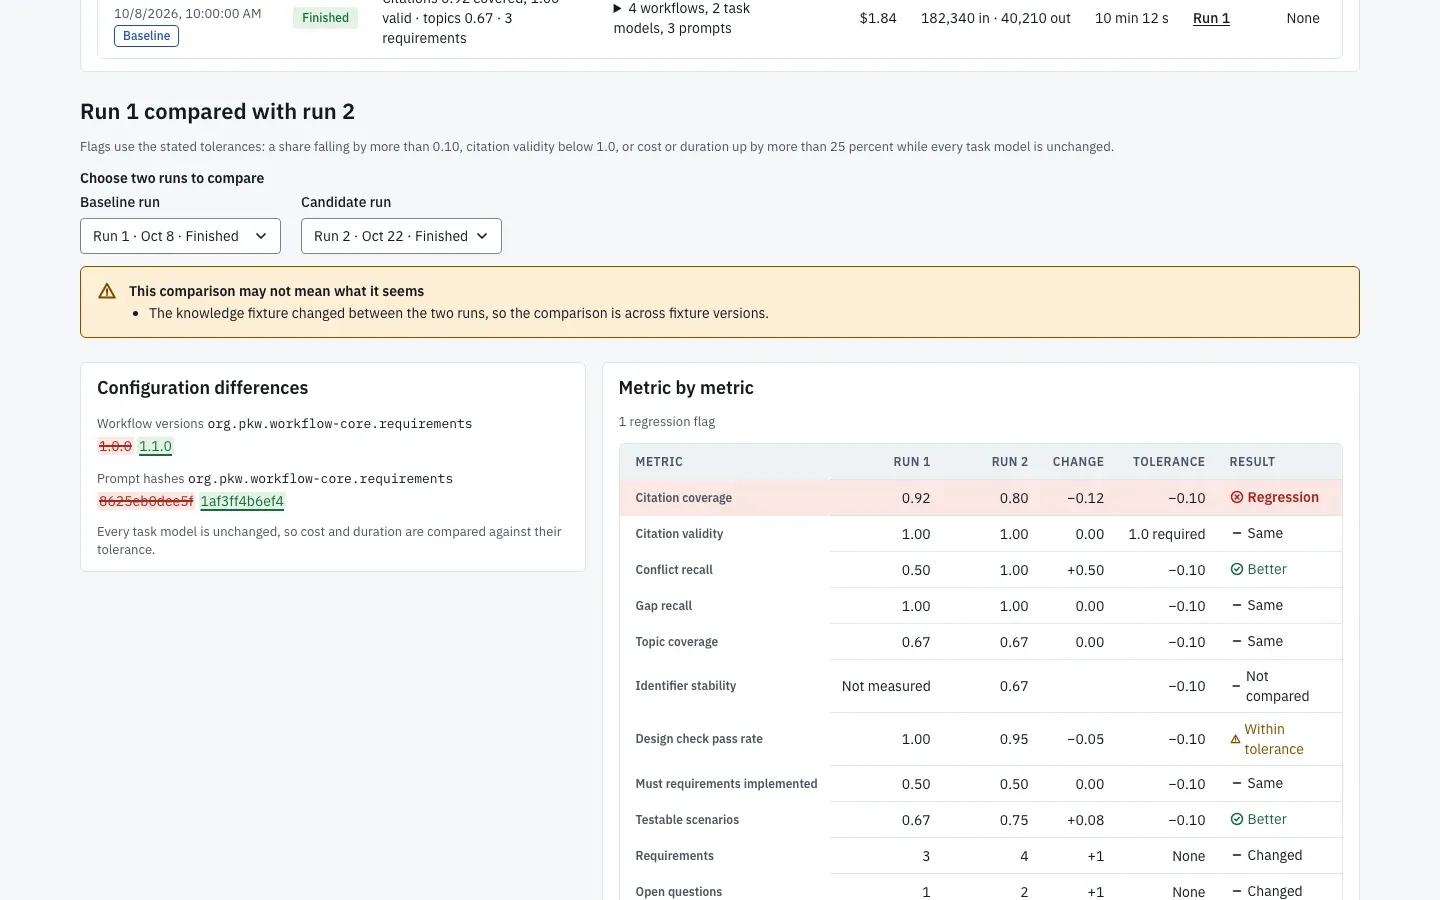Select the Conflict recall metric label
This screenshot has height=900, width=1440.
click(x=674, y=570)
